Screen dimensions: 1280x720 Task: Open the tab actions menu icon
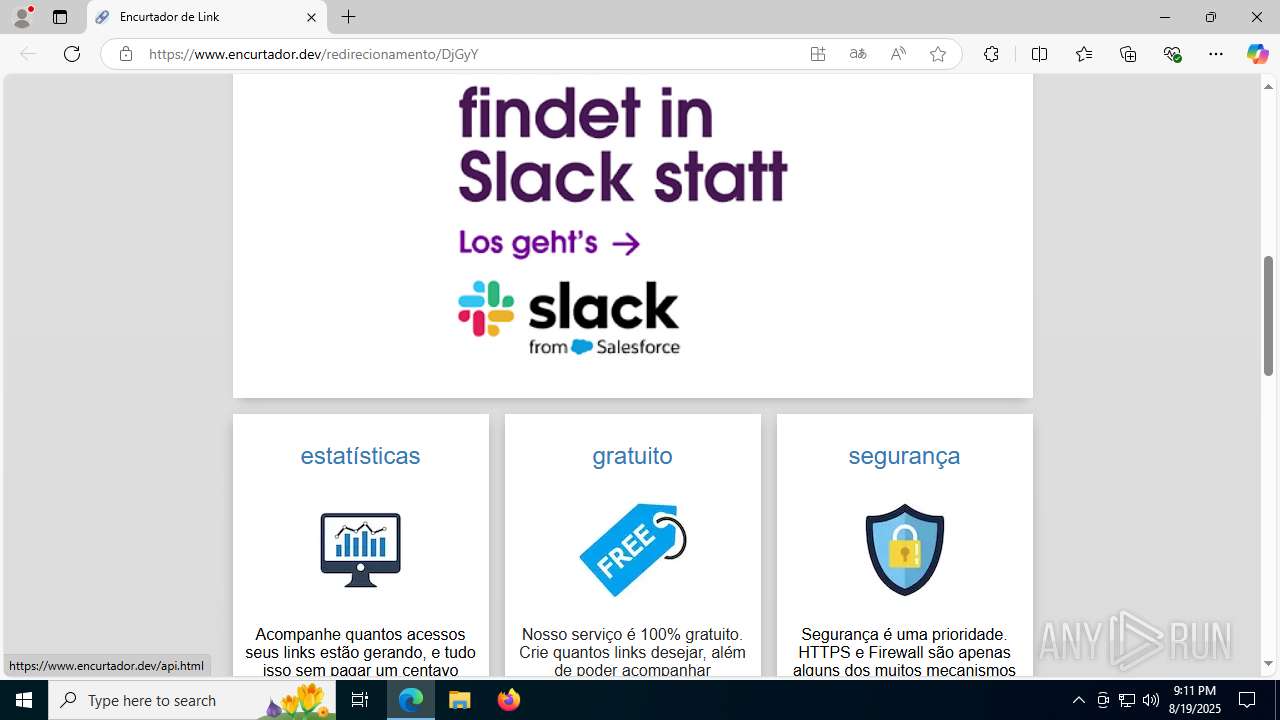coord(60,17)
